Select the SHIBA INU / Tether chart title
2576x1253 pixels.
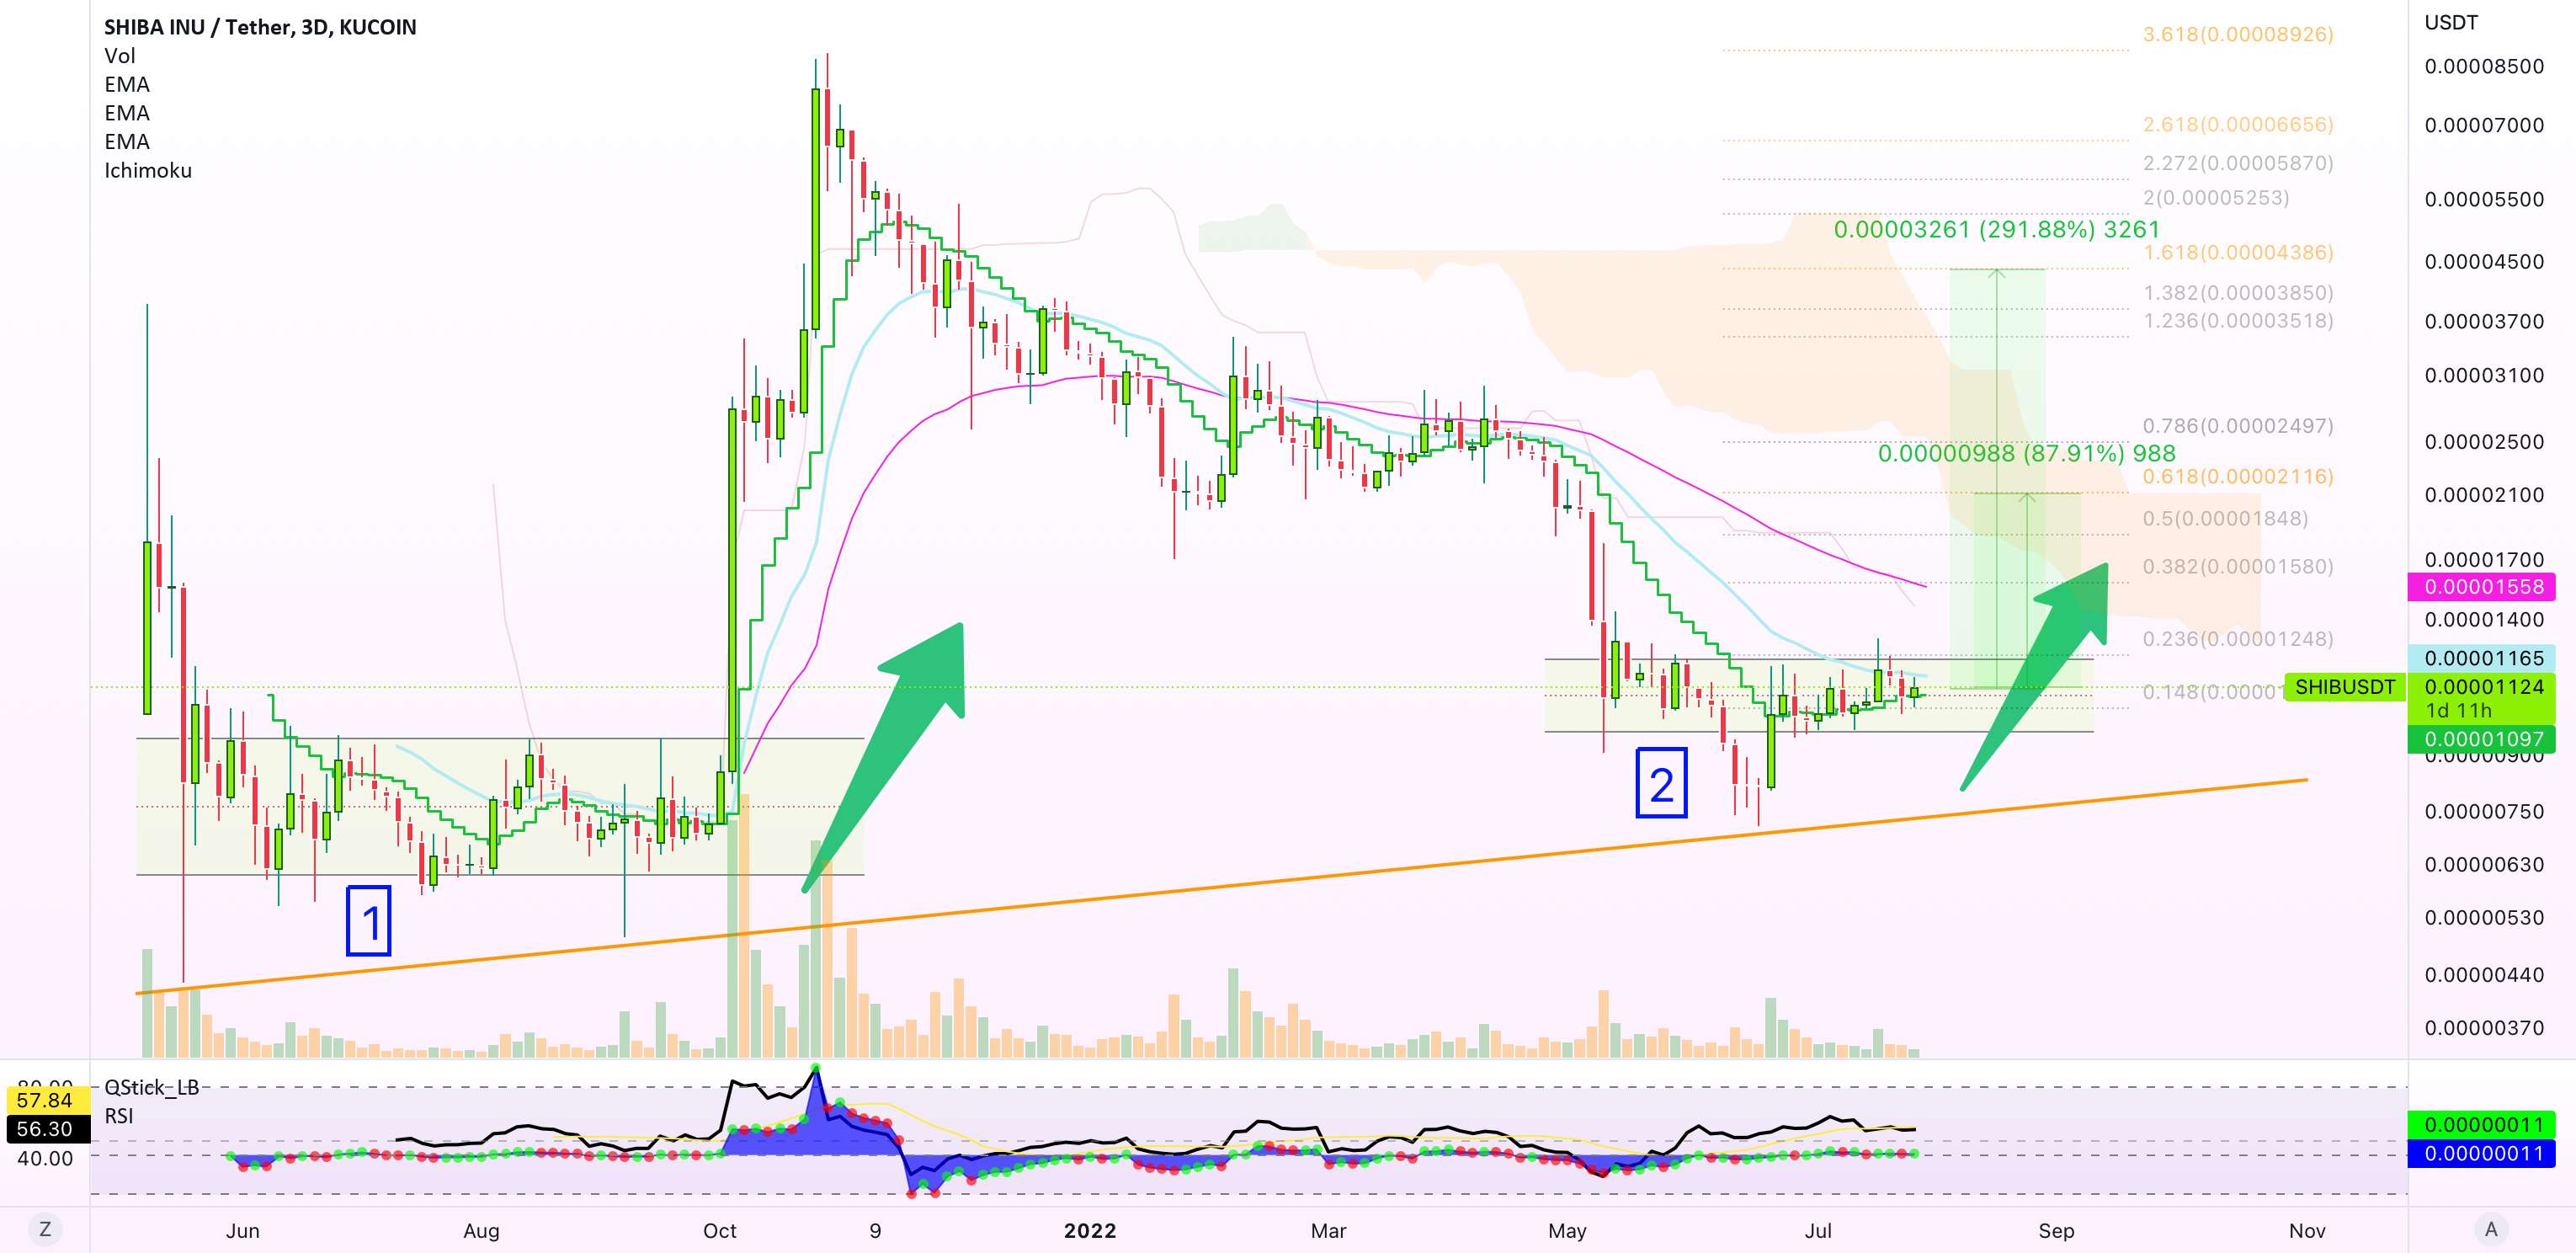tap(260, 27)
